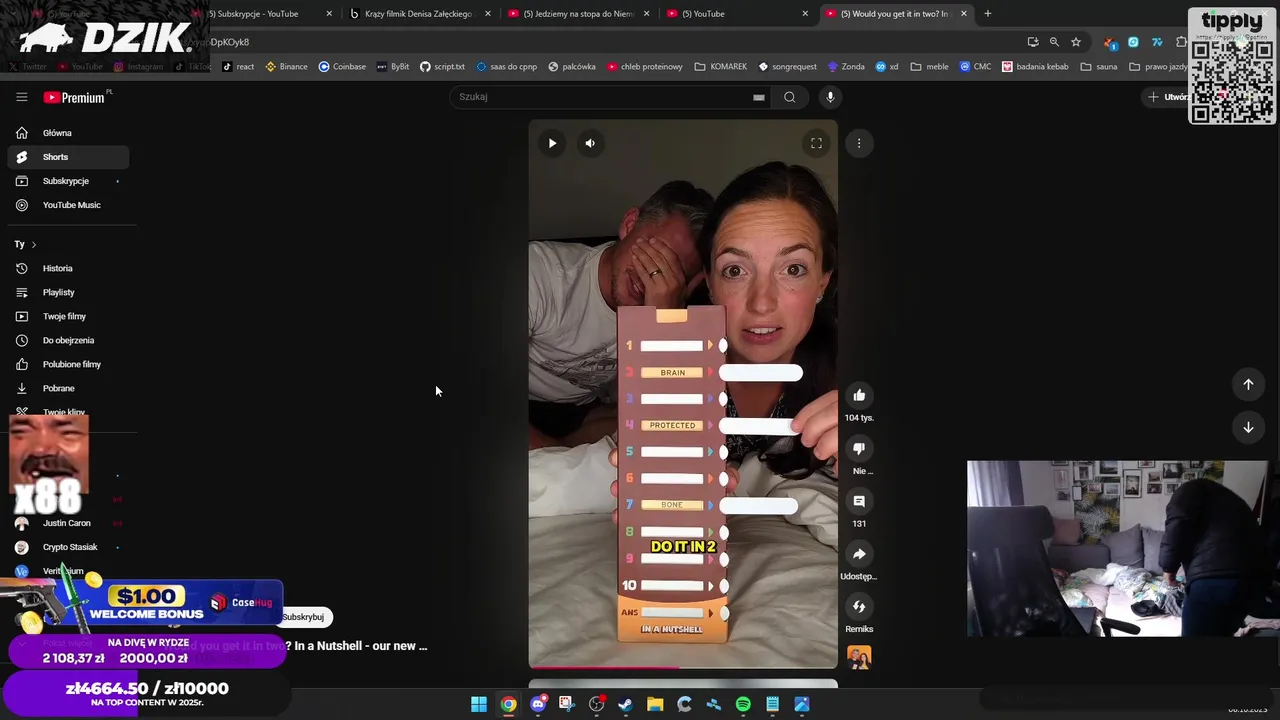The image size is (1280, 720).
Task: Open the meble bookmarks folder
Action: click(x=929, y=67)
